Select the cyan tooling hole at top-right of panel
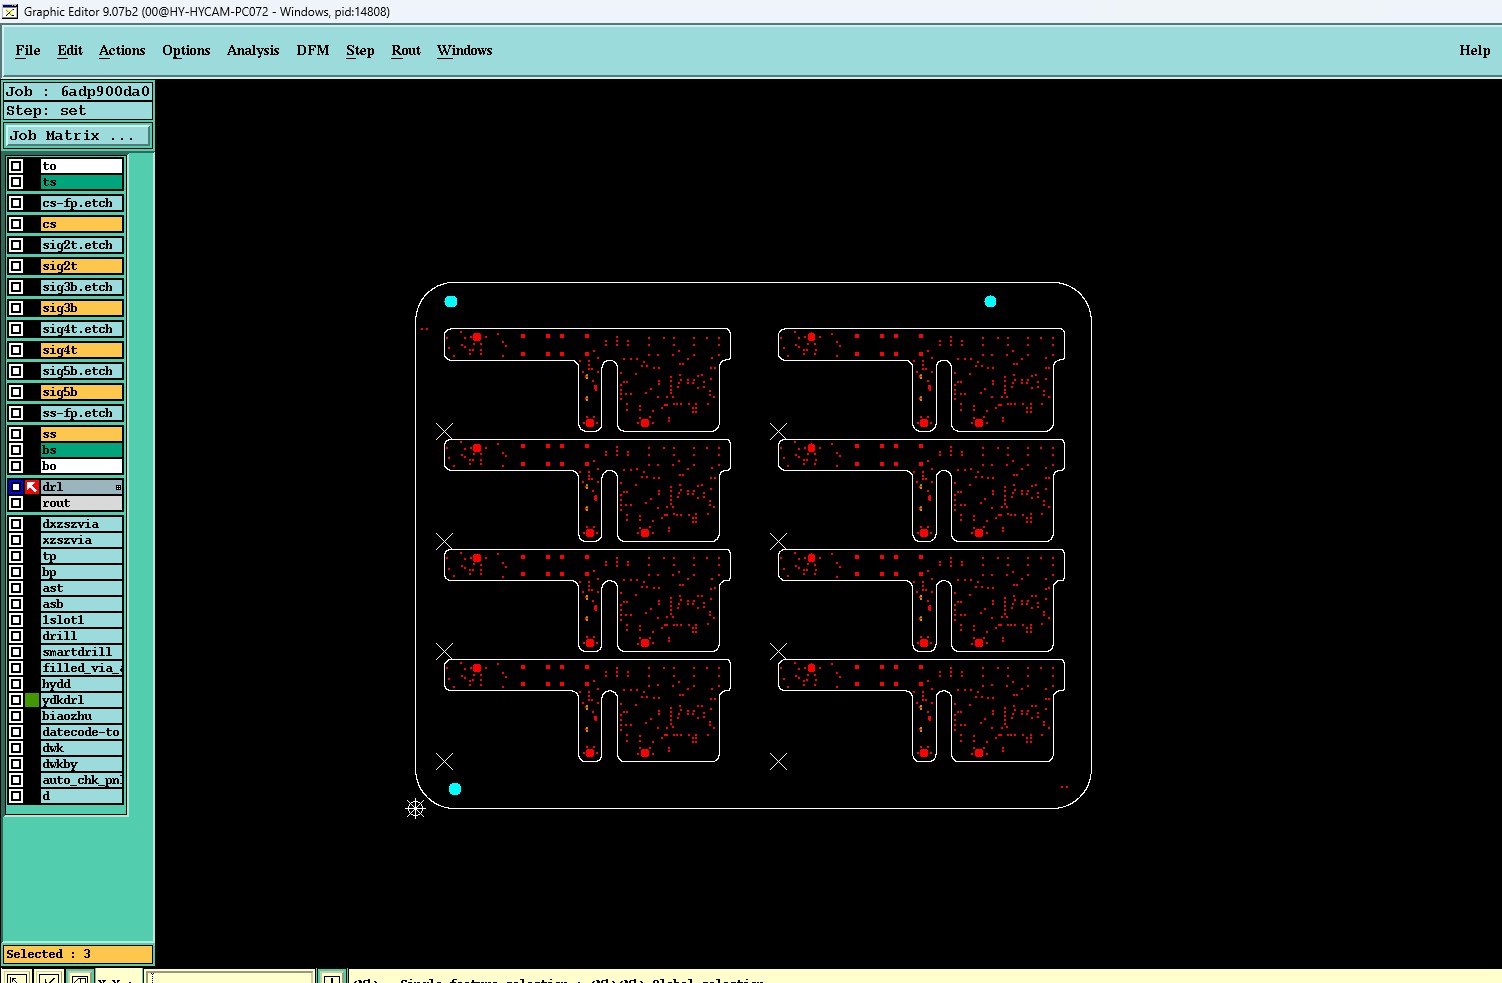 [990, 301]
